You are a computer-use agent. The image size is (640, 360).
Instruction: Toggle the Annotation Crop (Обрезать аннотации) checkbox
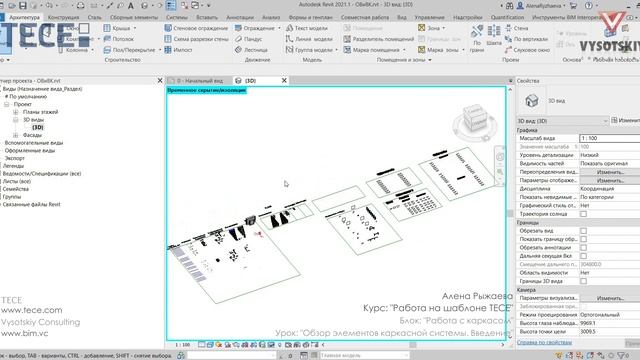(x=584, y=248)
